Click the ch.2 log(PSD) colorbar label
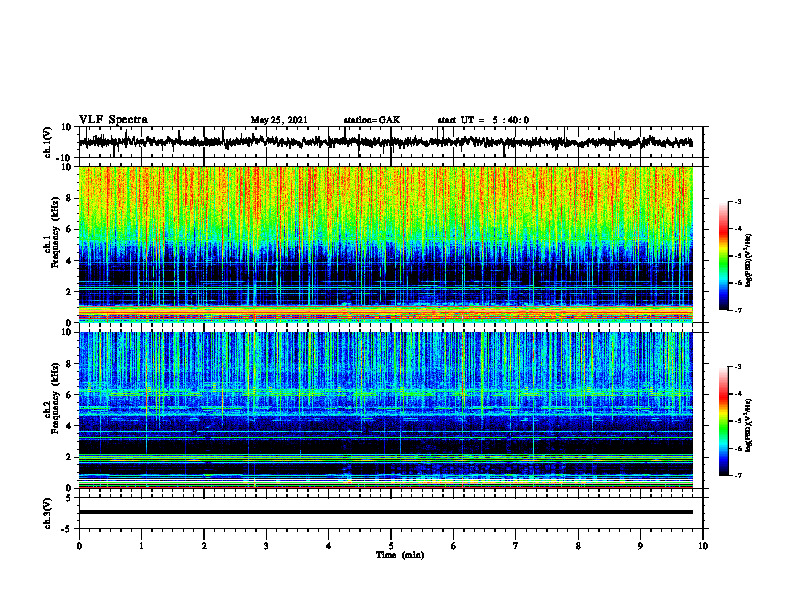Viewport: 792px width, 612px height. (x=749, y=425)
